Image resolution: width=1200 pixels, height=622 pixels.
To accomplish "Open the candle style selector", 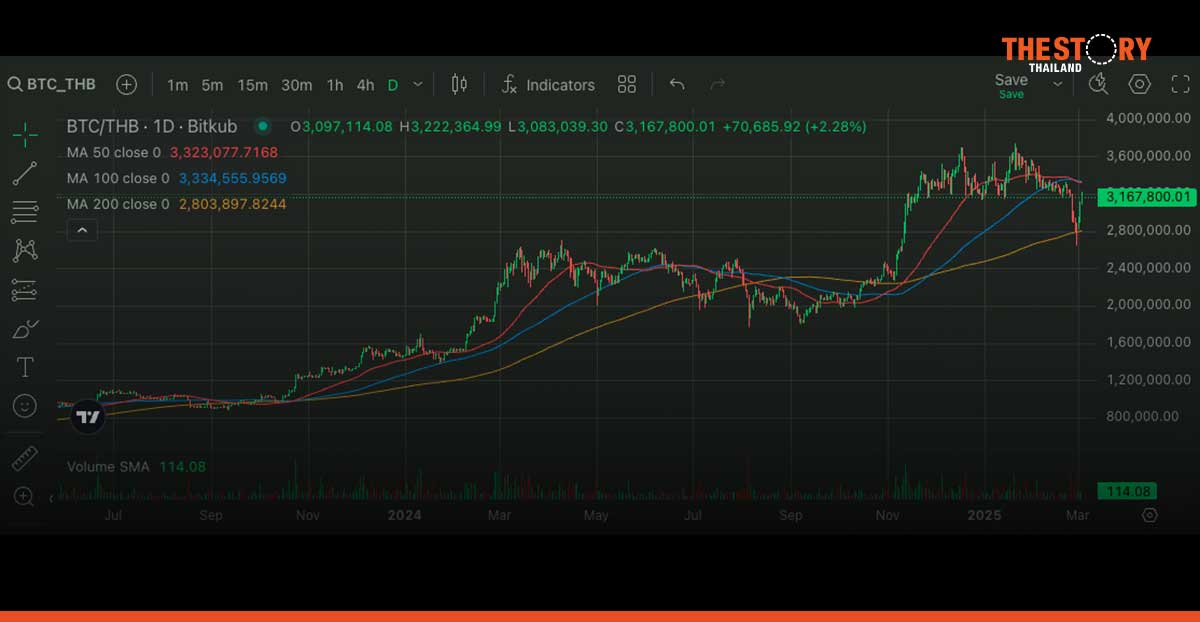I will point(459,85).
